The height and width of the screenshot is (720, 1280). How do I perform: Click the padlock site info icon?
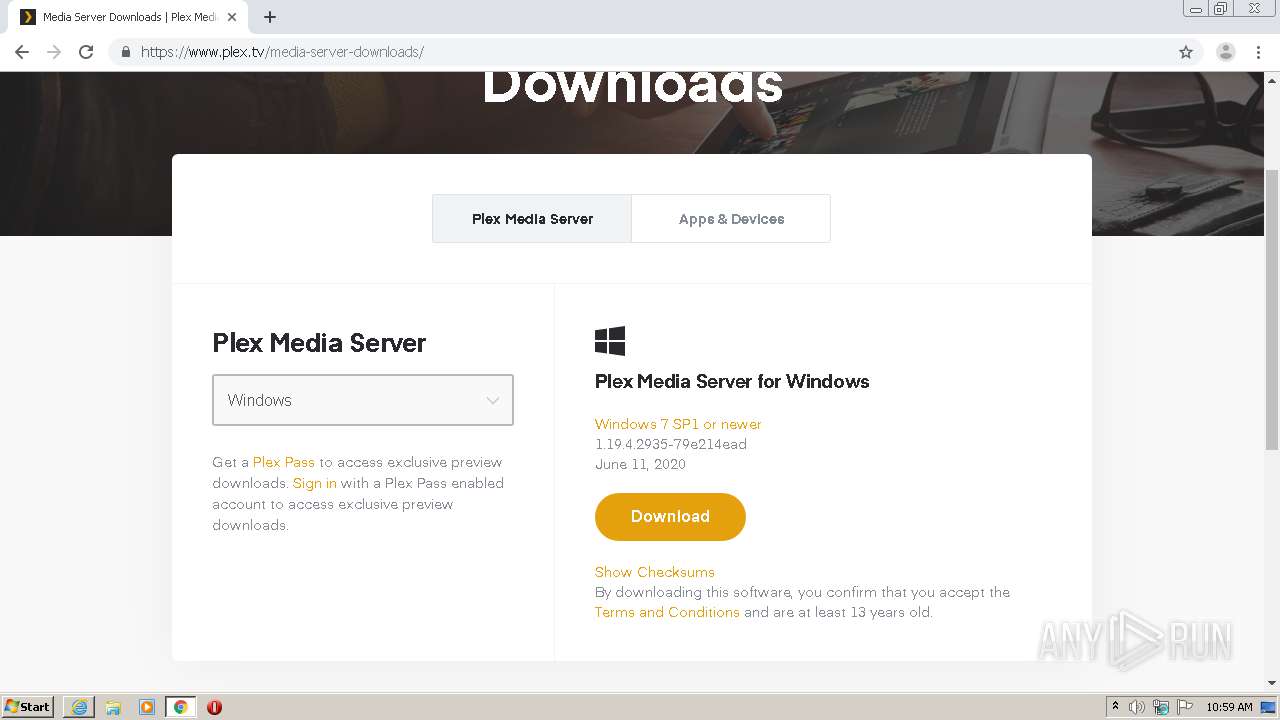[x=125, y=52]
